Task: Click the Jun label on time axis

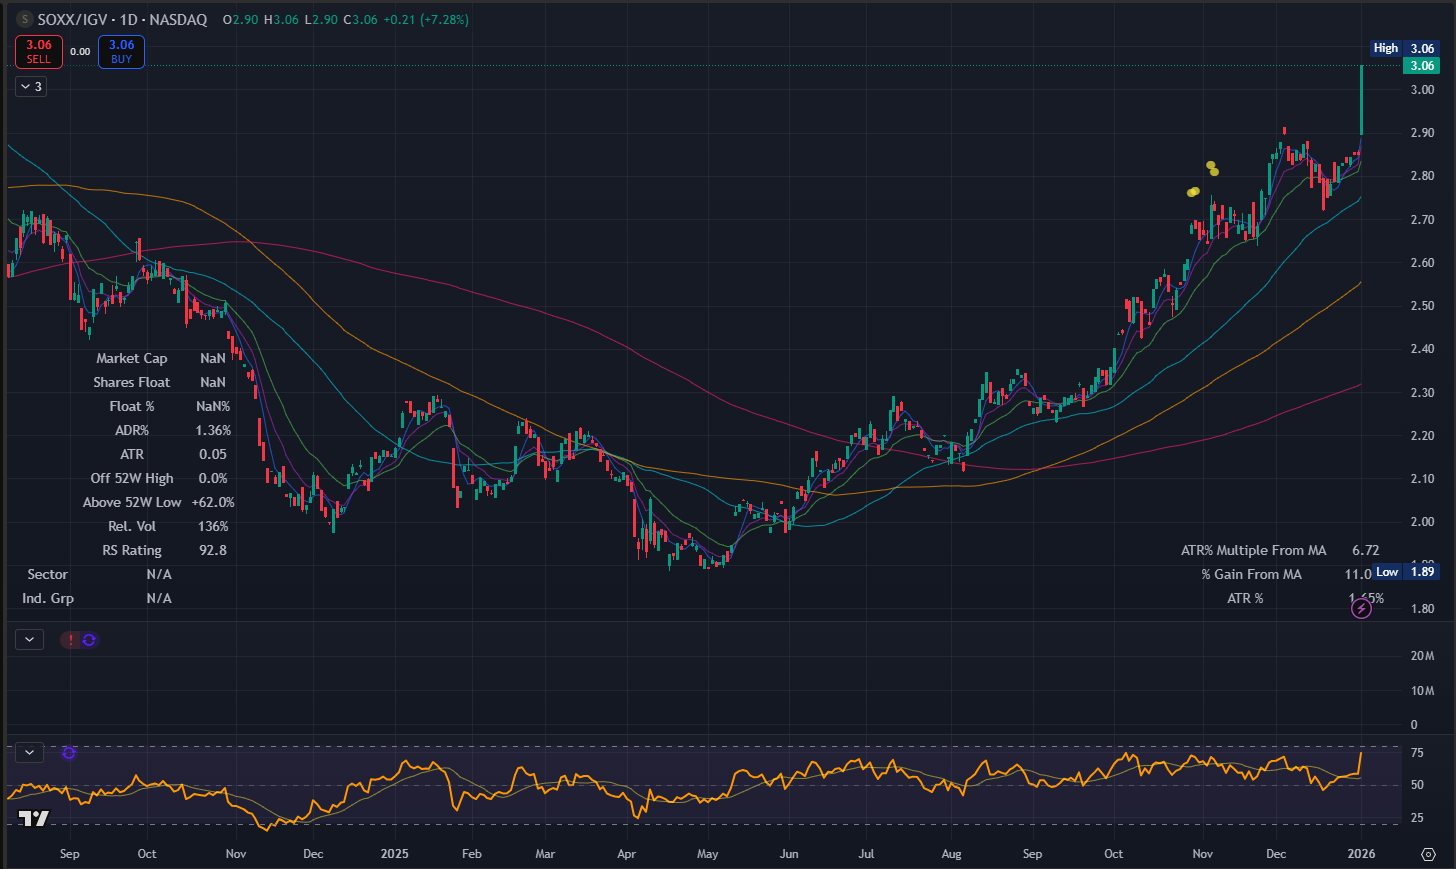Action: coord(789,854)
